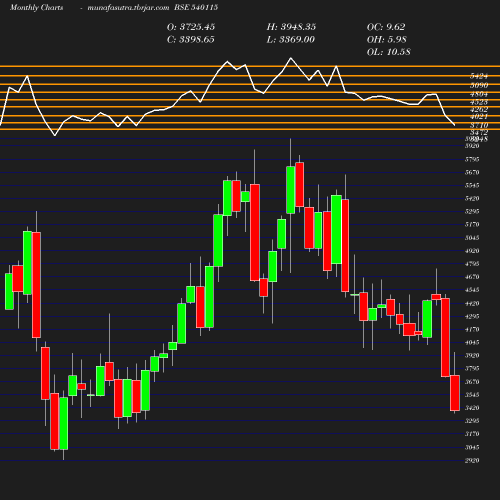Click the 4670 price axis label

pyautogui.click(x=472, y=277)
